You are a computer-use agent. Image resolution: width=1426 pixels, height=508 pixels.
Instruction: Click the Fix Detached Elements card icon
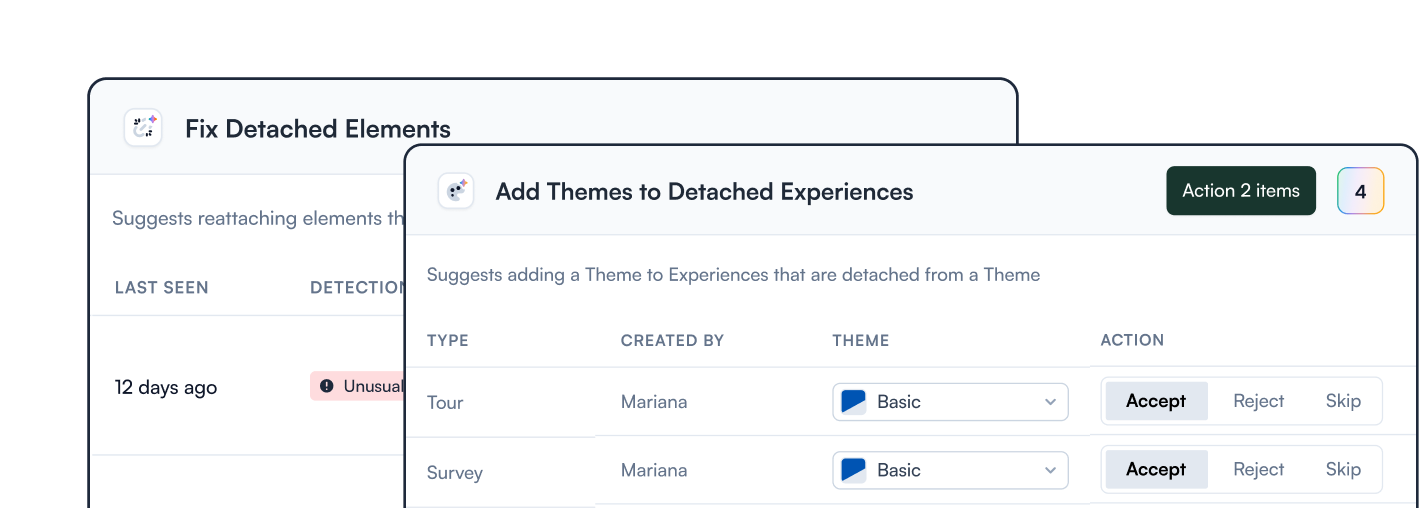coord(143,128)
